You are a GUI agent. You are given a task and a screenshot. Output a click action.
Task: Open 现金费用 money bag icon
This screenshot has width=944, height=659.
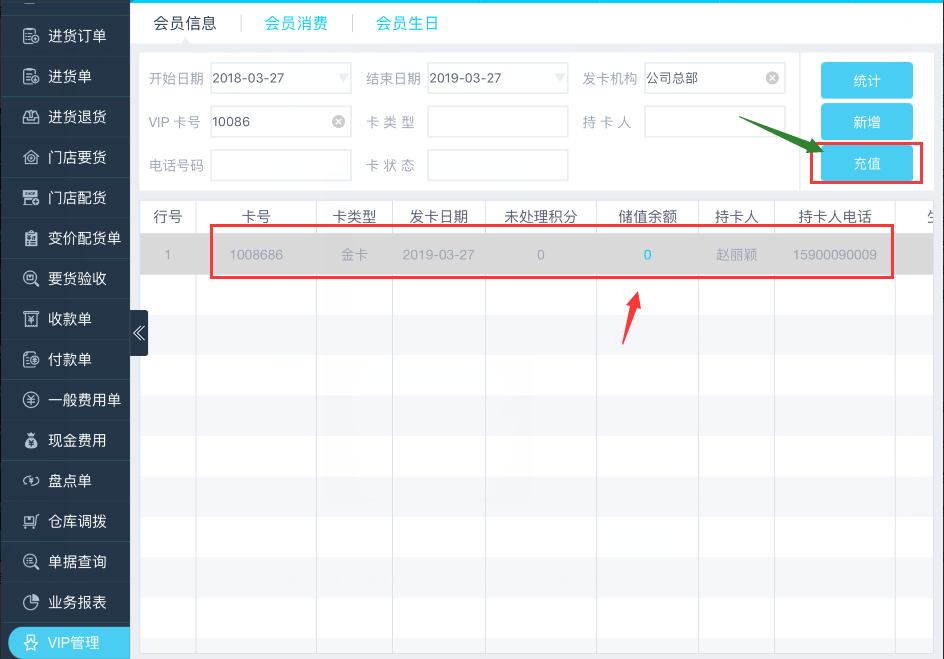pyautogui.click(x=31, y=440)
